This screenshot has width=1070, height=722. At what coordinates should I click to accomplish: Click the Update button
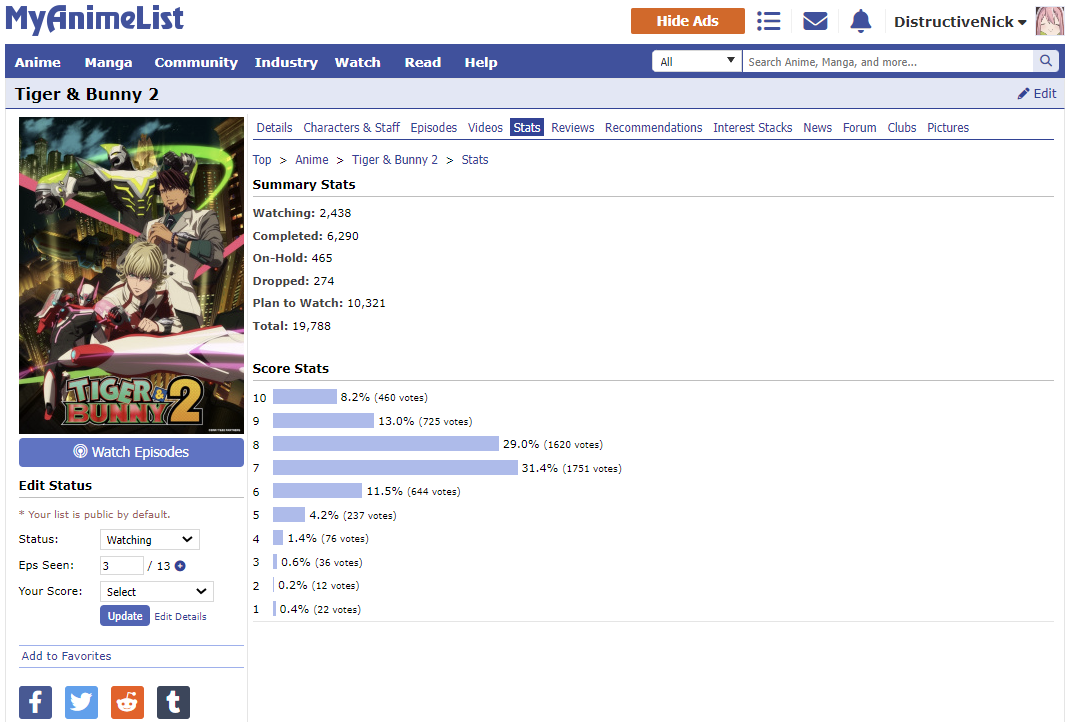click(125, 616)
